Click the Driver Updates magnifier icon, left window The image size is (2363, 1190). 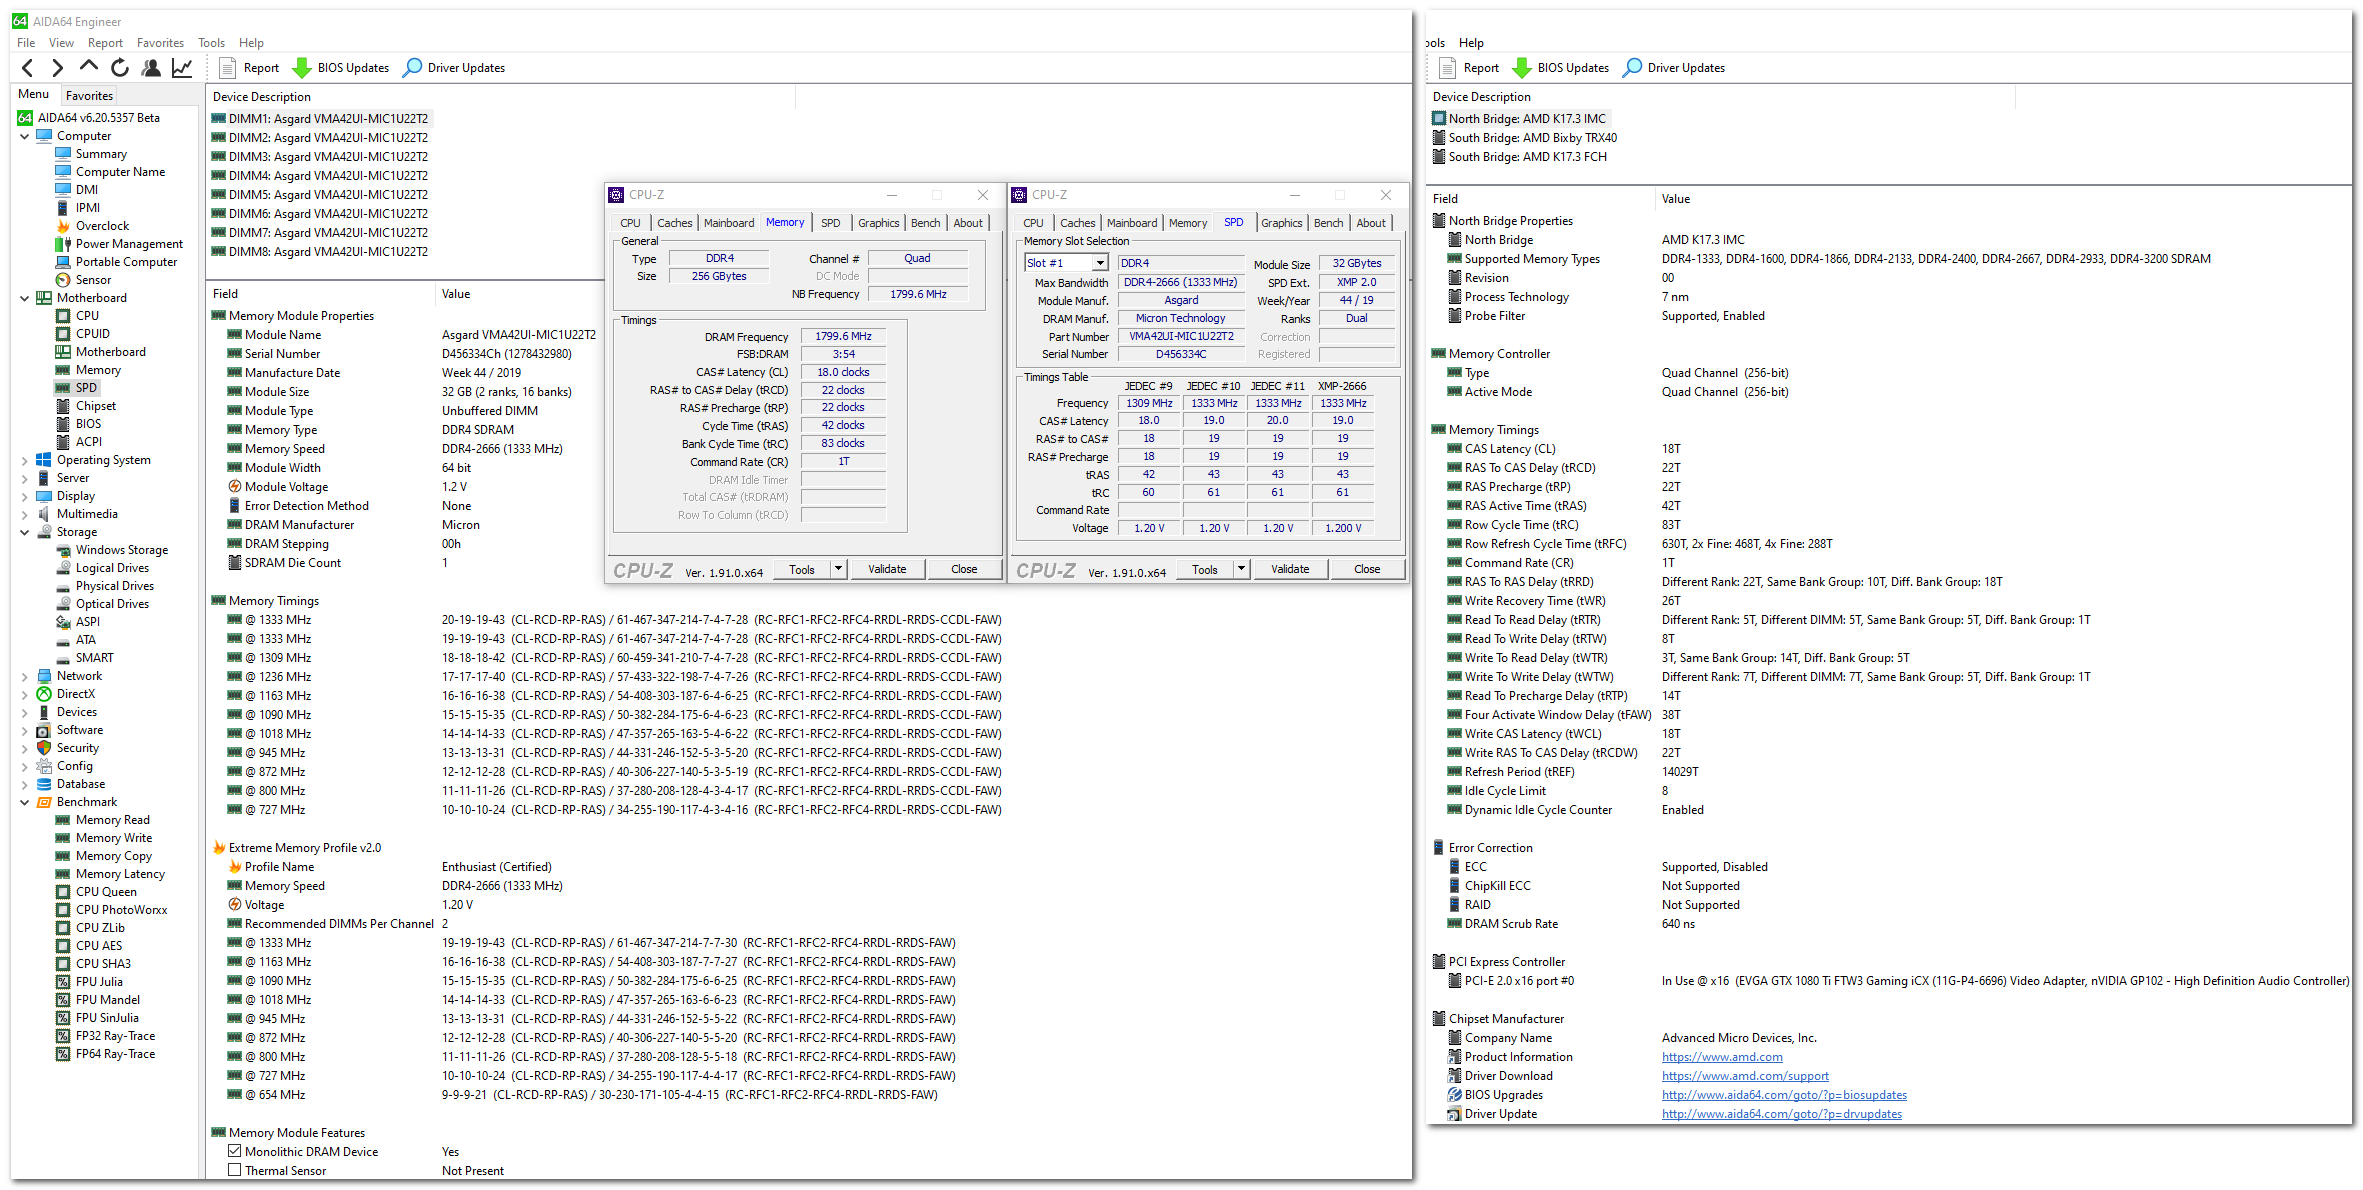coord(412,68)
